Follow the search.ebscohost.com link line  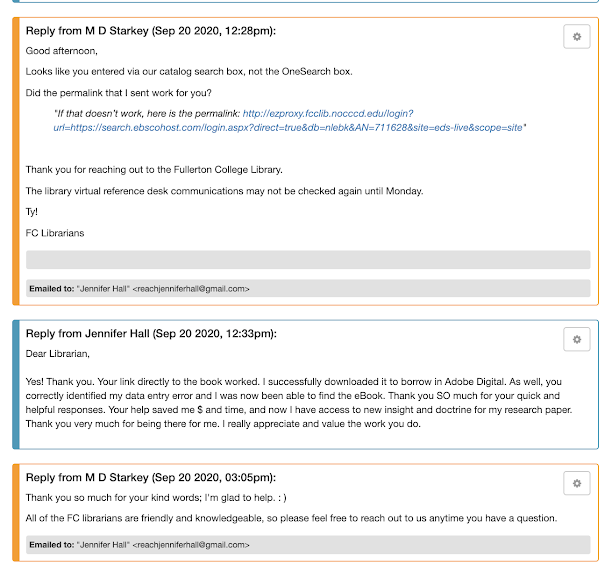288,128
